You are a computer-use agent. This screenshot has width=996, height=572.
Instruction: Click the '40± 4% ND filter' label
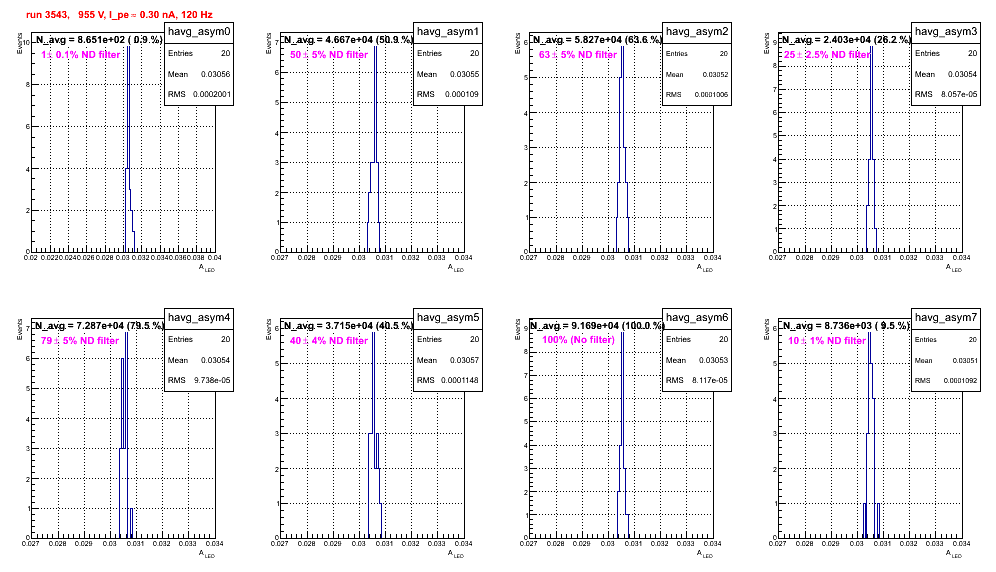tap(329, 341)
